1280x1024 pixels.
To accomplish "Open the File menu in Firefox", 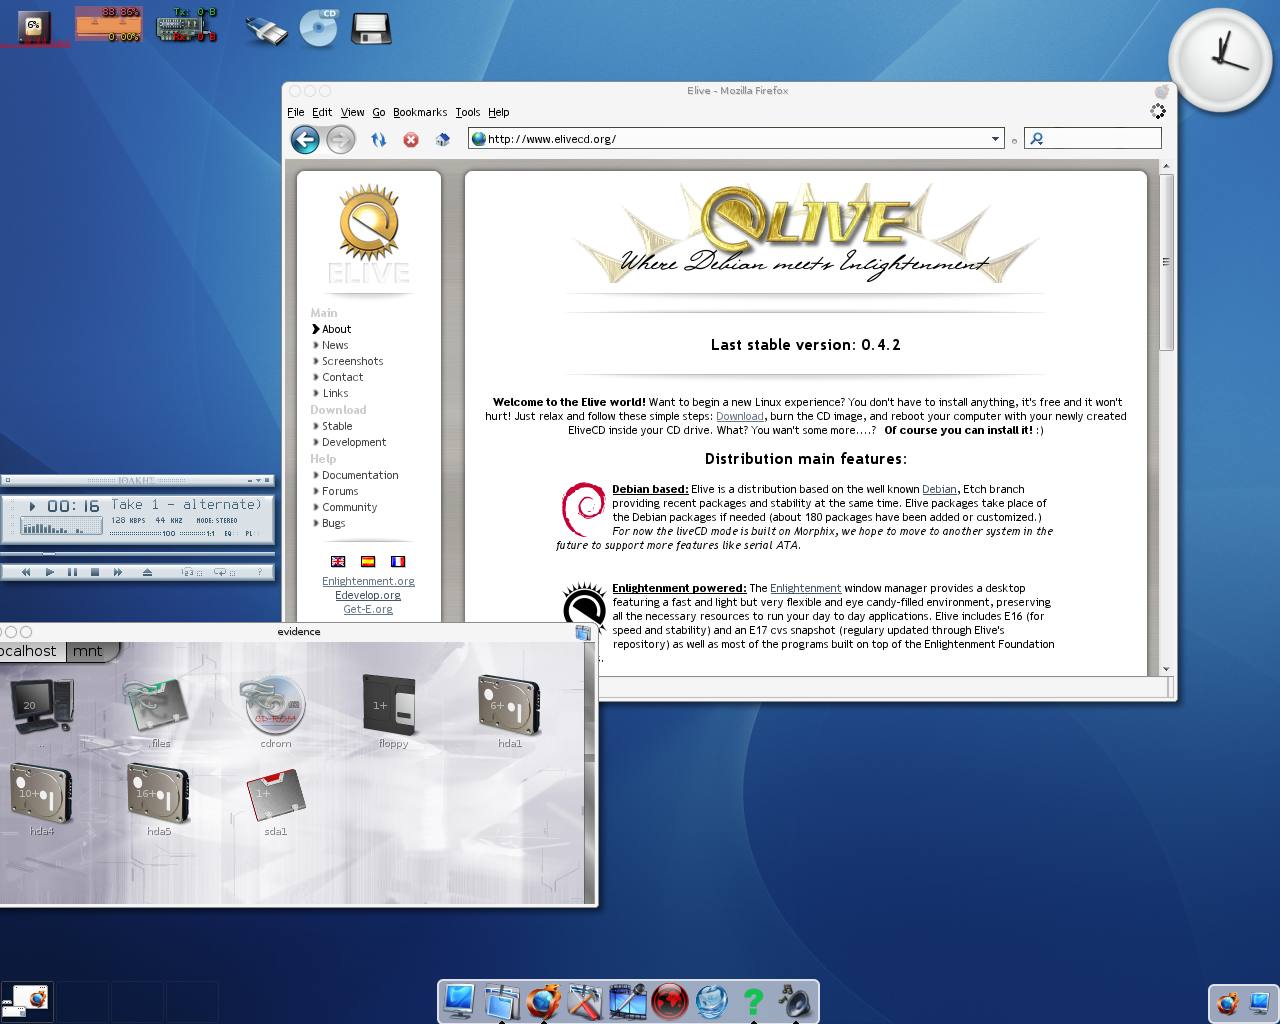I will point(296,112).
